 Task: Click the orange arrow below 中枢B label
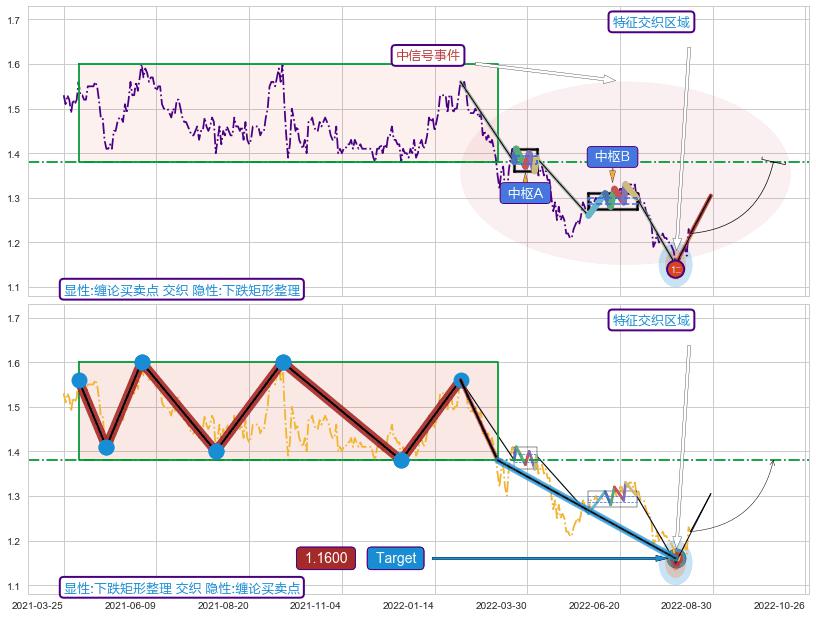(612, 177)
